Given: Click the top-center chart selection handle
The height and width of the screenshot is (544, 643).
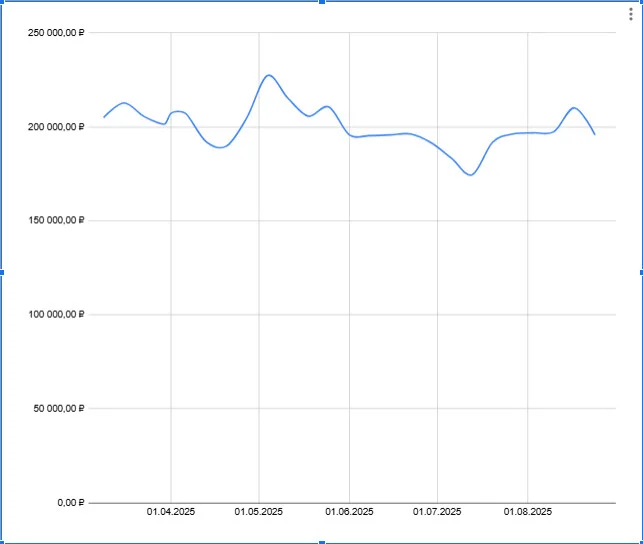Looking at the screenshot, I should click(x=322, y=2).
